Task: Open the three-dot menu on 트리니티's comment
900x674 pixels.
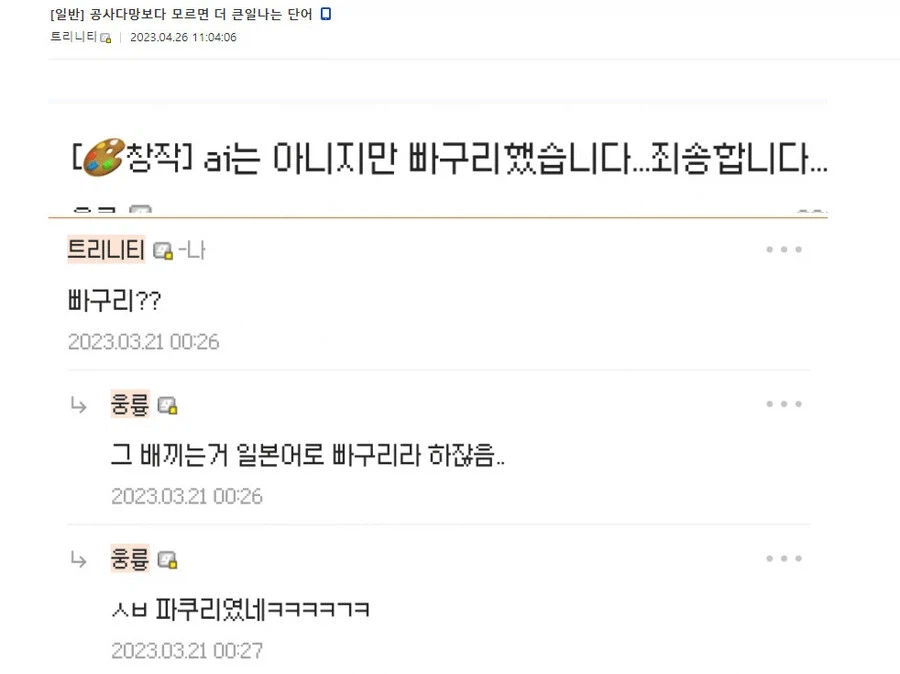Action: (x=783, y=249)
